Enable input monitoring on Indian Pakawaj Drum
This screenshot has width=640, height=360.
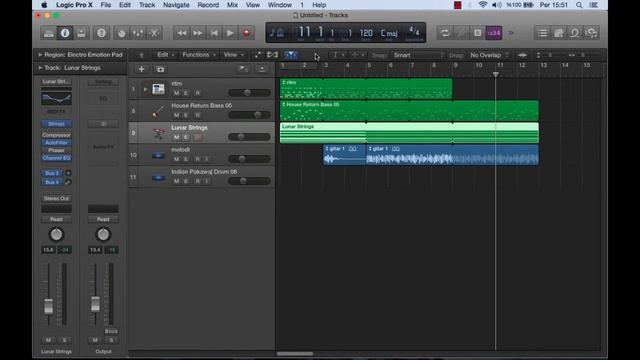coord(207,181)
